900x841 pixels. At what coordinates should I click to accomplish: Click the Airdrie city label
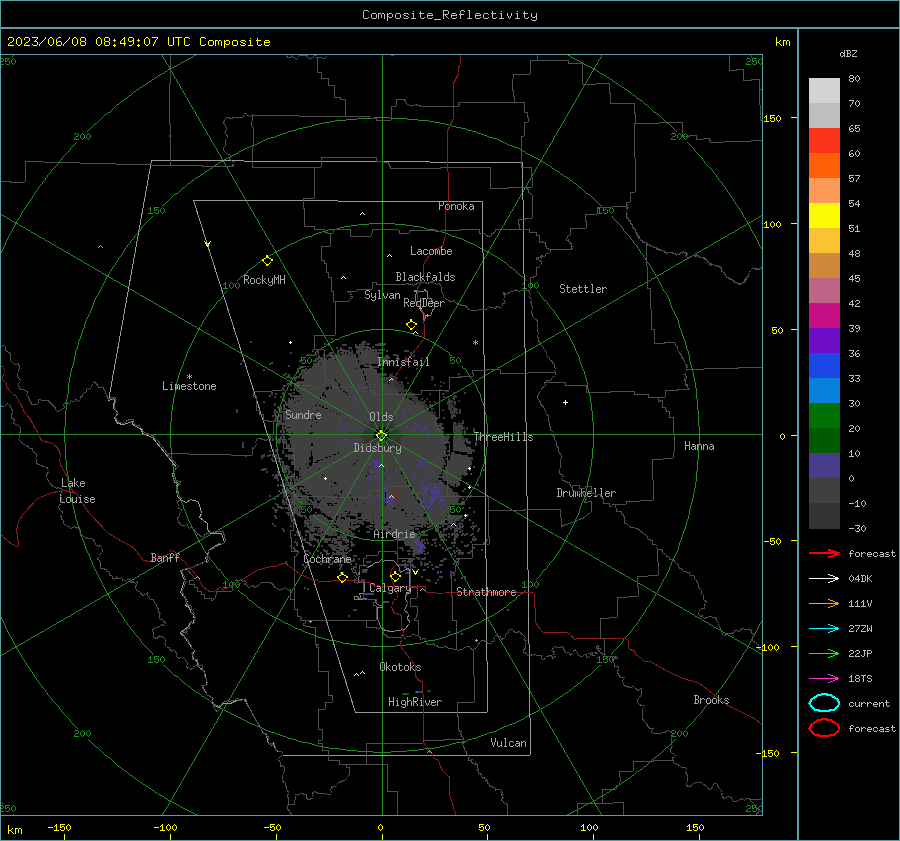click(394, 534)
